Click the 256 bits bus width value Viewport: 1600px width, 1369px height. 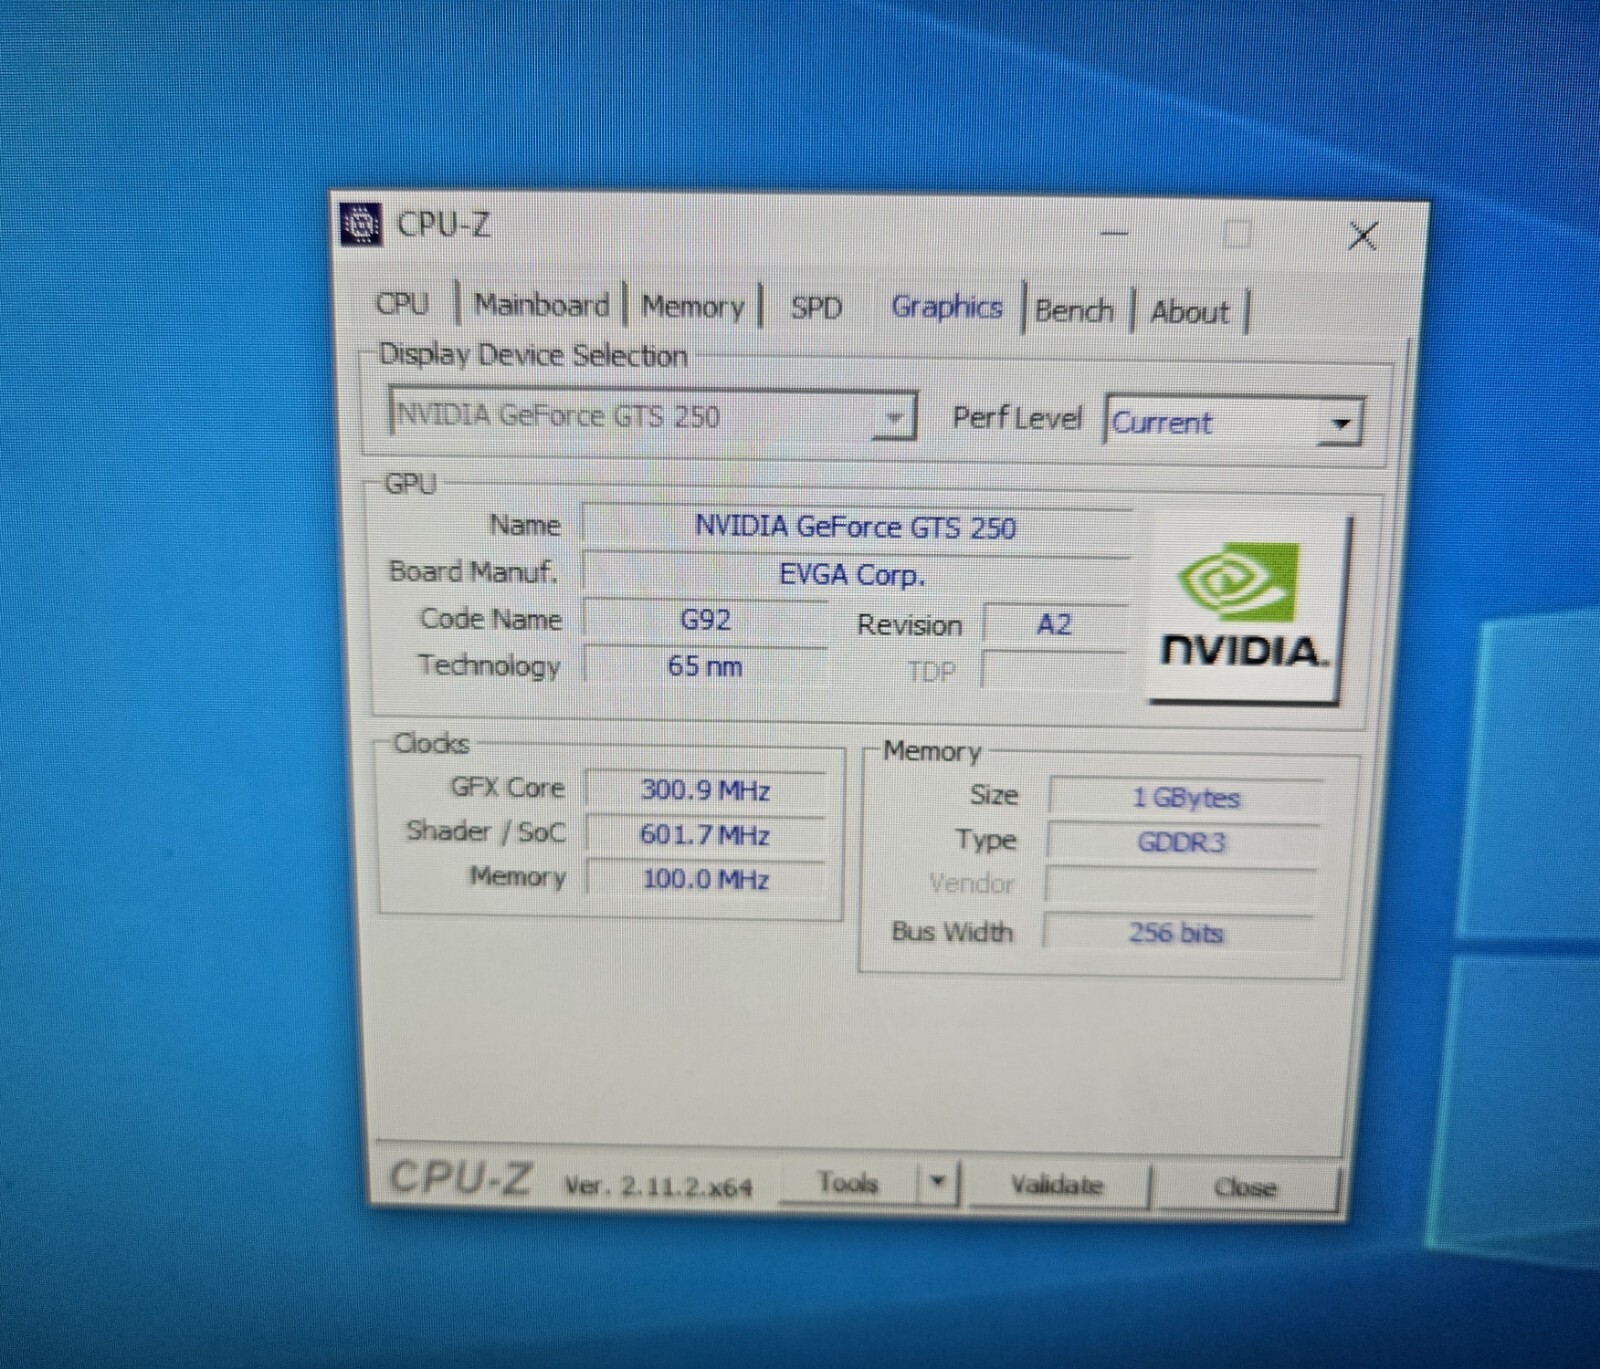tap(1176, 933)
